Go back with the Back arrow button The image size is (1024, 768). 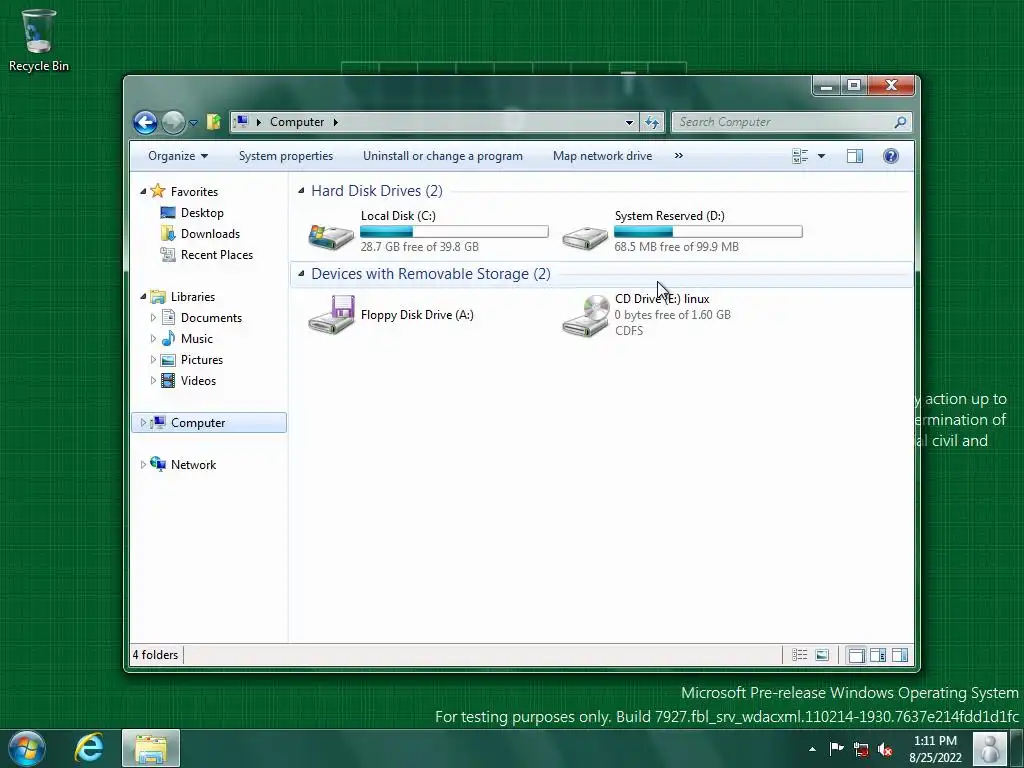click(145, 122)
